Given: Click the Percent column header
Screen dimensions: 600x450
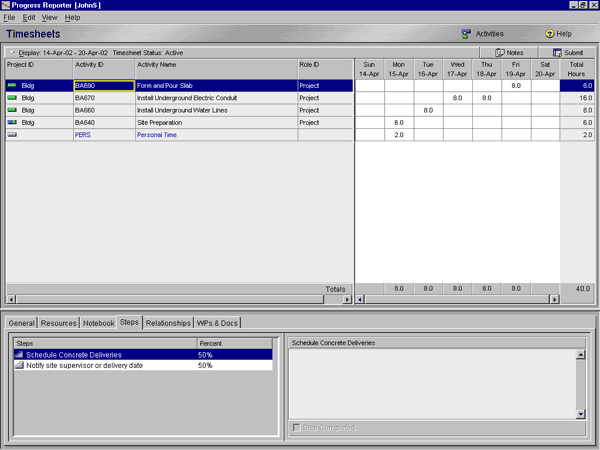Looking at the screenshot, I should coord(235,343).
